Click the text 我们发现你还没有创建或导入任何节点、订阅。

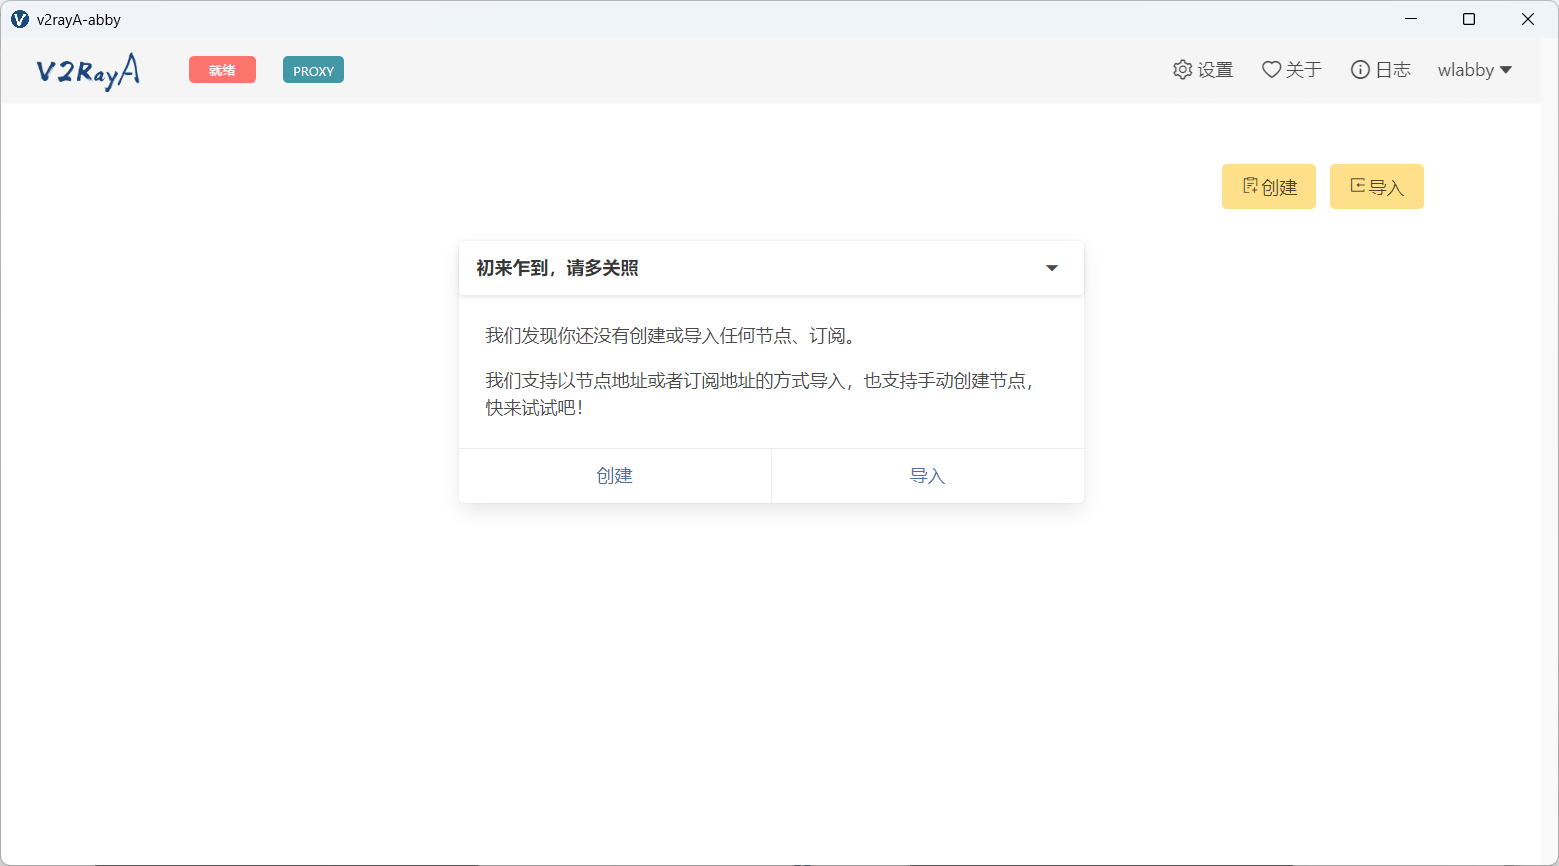pyautogui.click(x=670, y=336)
